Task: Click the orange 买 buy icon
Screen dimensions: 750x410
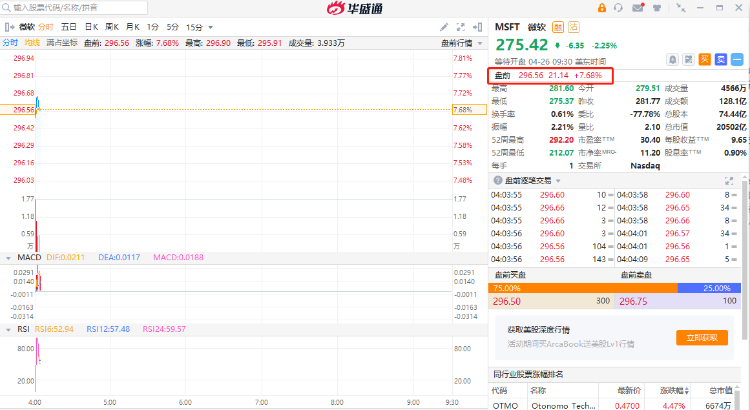Action: pyautogui.click(x=705, y=59)
